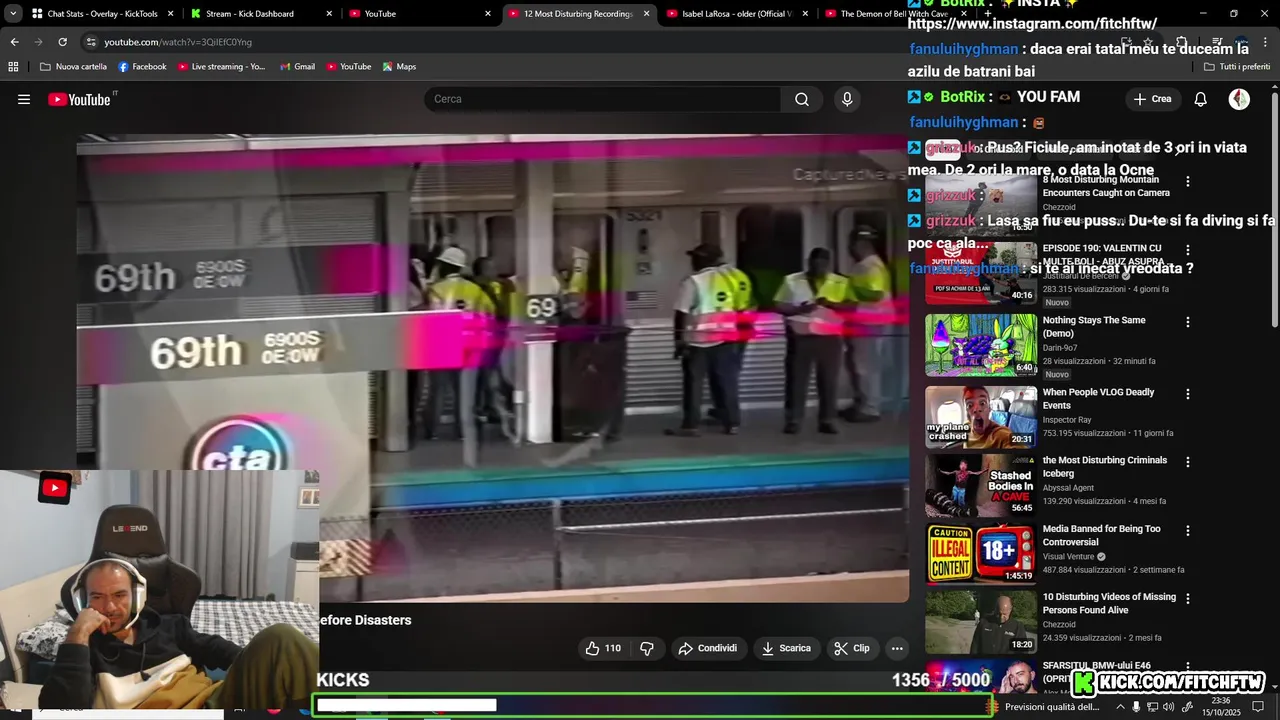The height and width of the screenshot is (720, 1280).
Task: Open menu for Nothing Stays The Same (Demo)
Action: click(1188, 322)
